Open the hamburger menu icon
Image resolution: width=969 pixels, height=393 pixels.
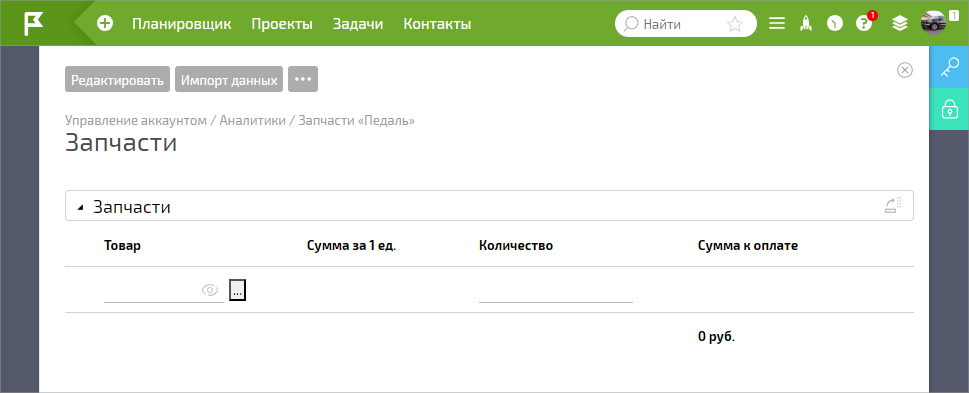click(x=777, y=23)
